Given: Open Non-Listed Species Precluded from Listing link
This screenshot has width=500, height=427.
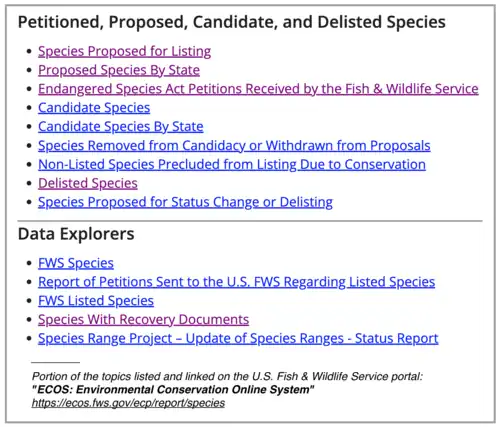Looking at the screenshot, I should coord(232,165).
